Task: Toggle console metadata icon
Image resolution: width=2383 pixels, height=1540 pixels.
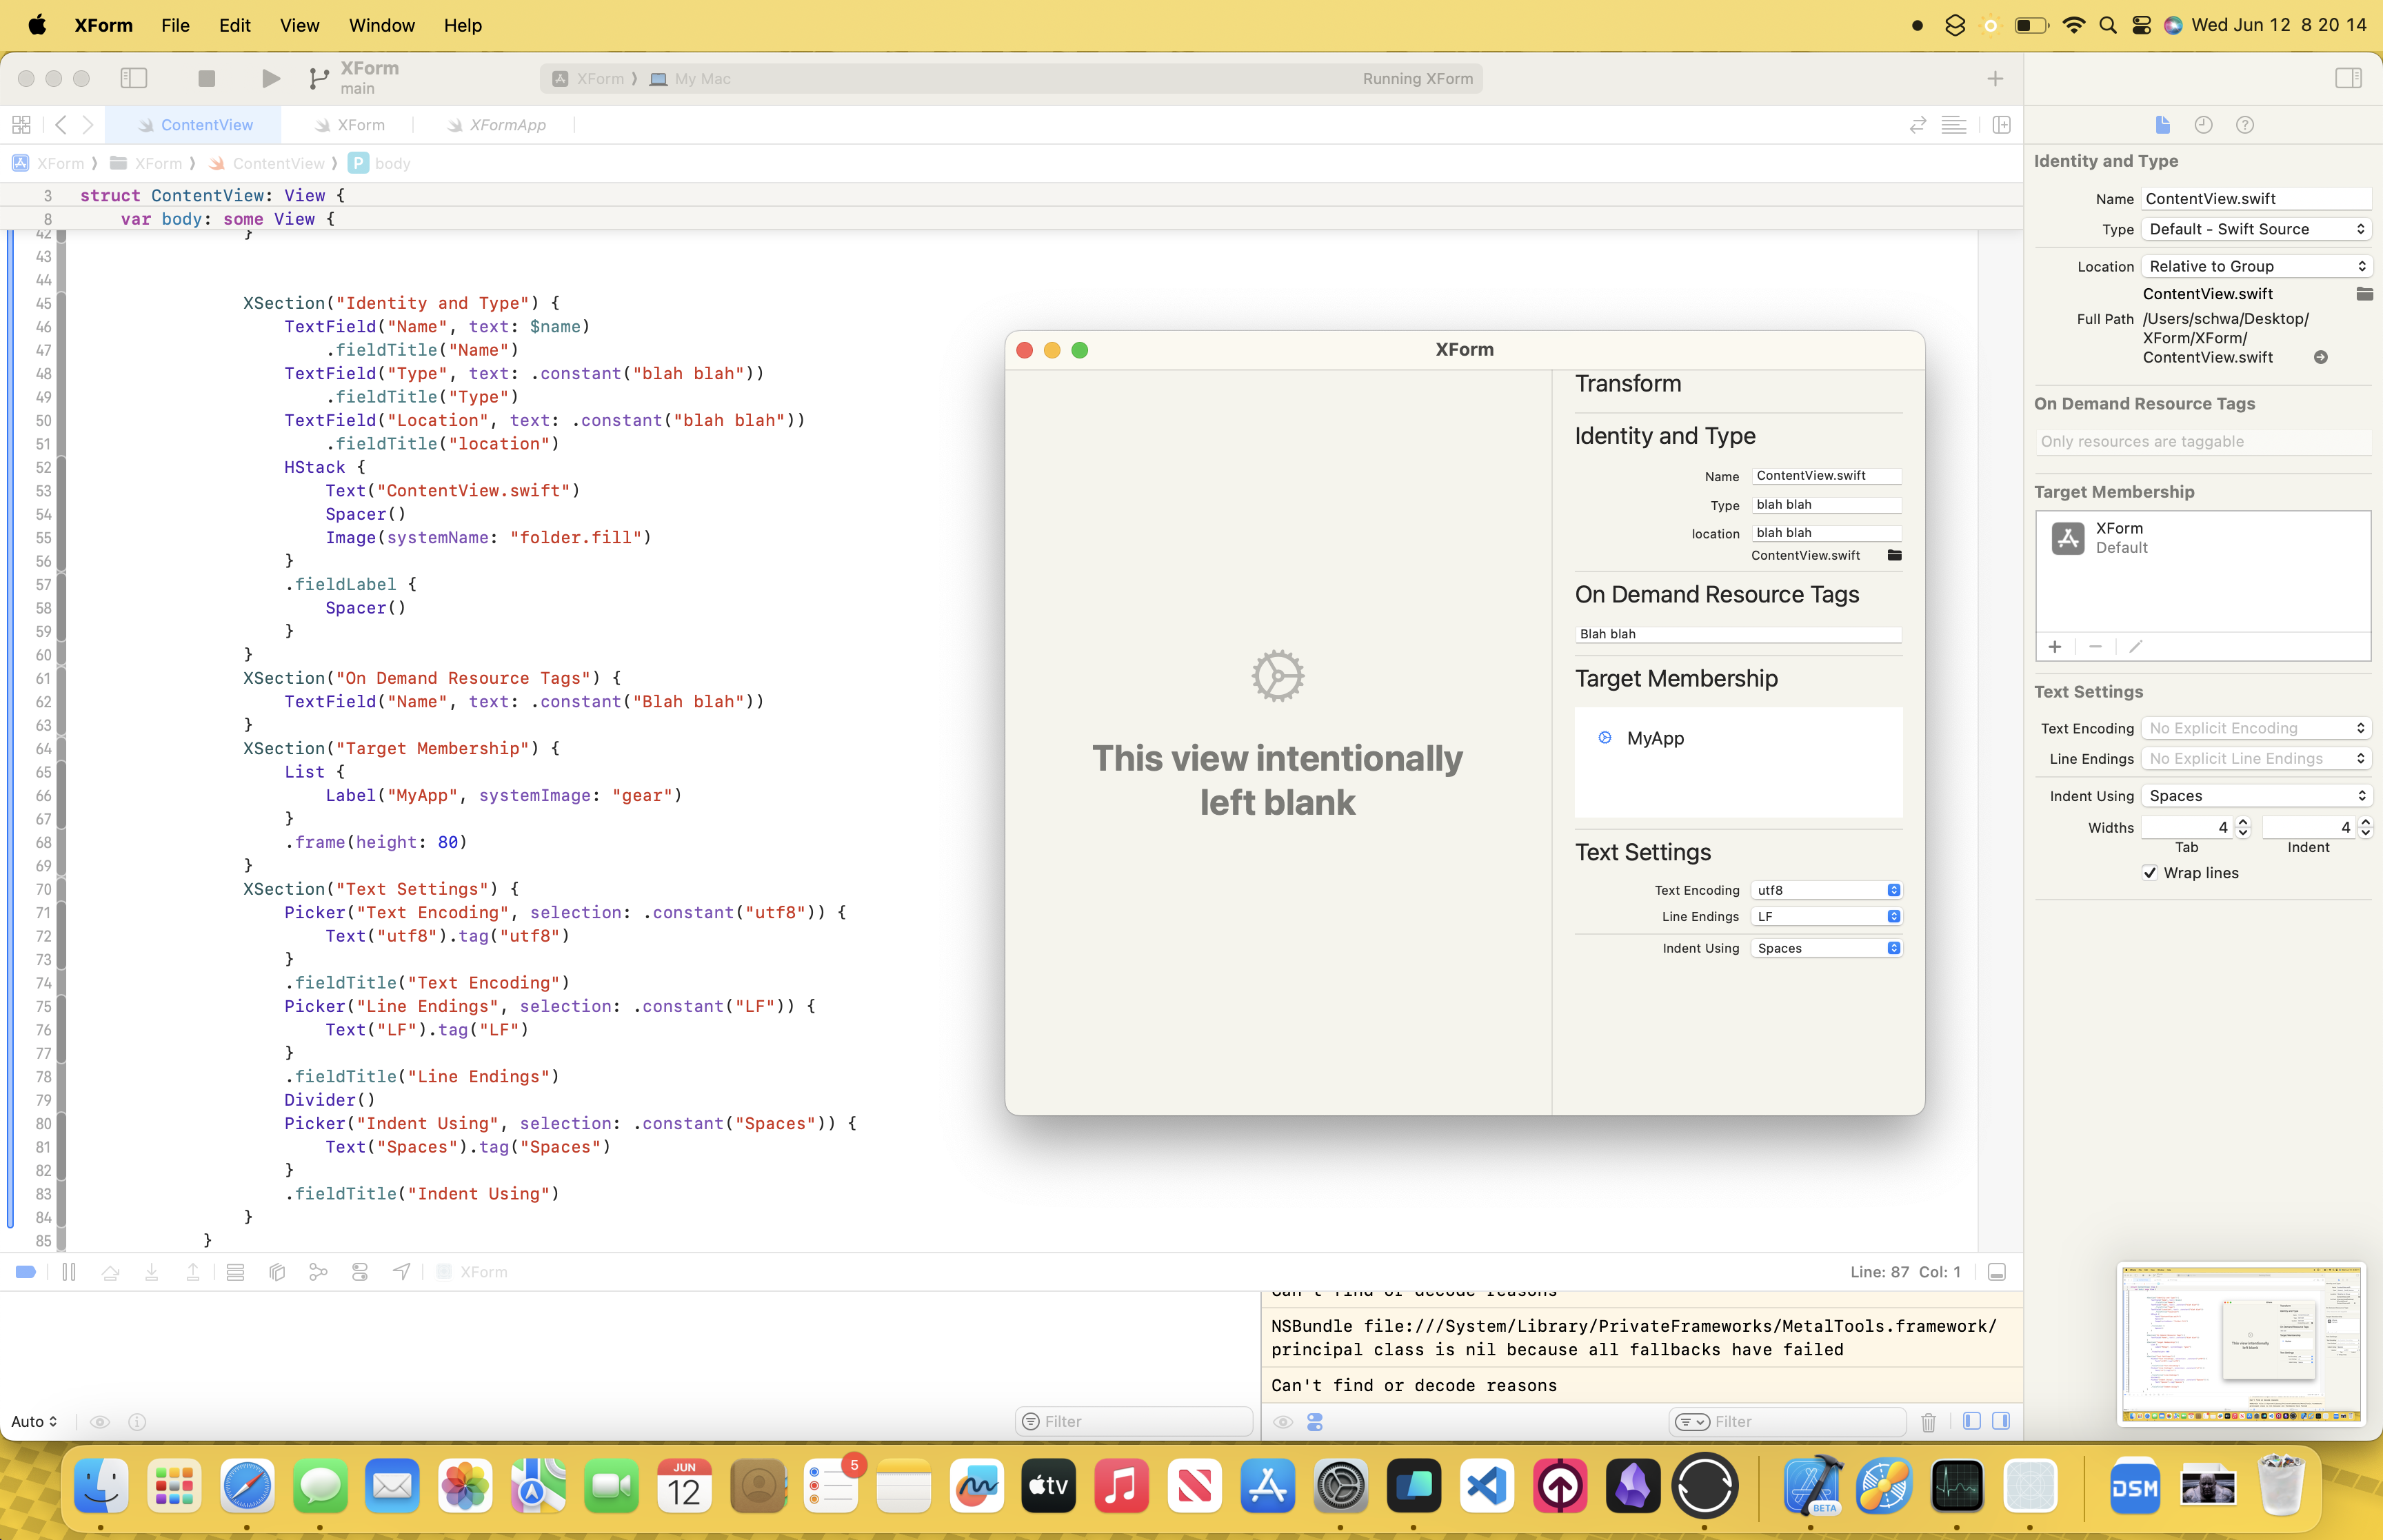Action: tap(1315, 1422)
